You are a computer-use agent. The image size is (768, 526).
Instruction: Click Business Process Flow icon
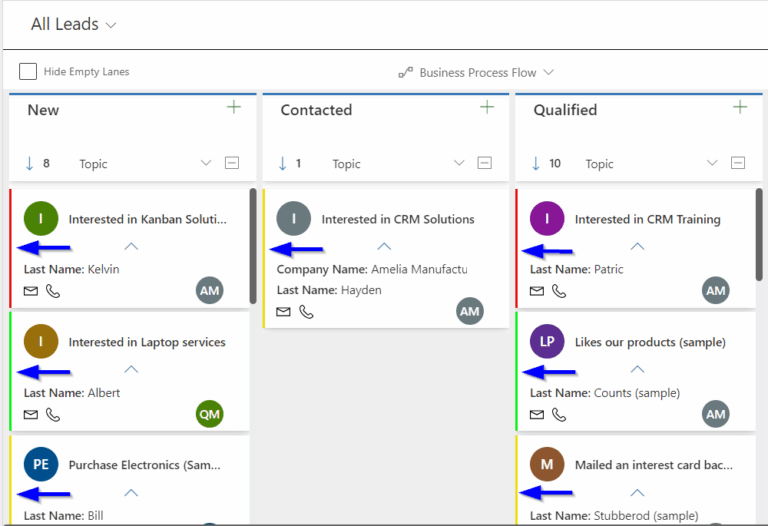[406, 72]
